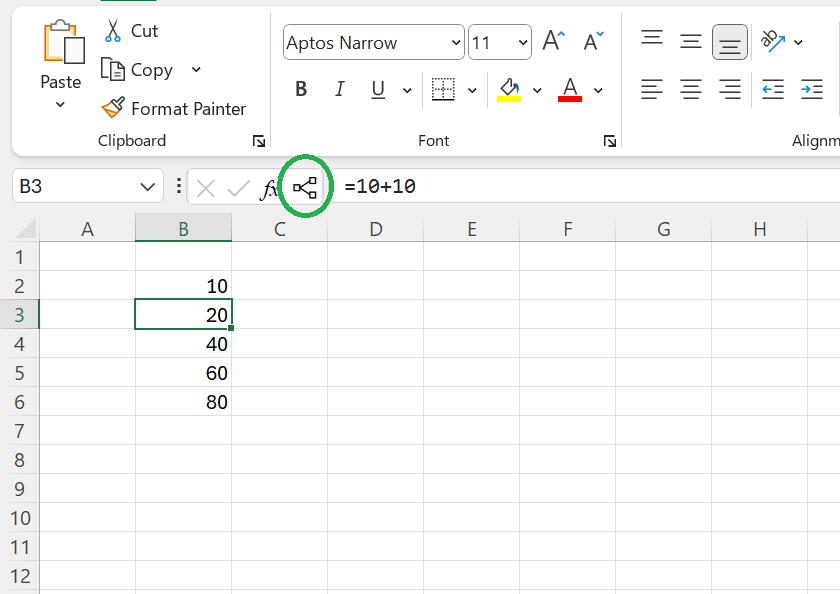Open the Paste options arrow
This screenshot has width=840, height=594.
(x=61, y=104)
